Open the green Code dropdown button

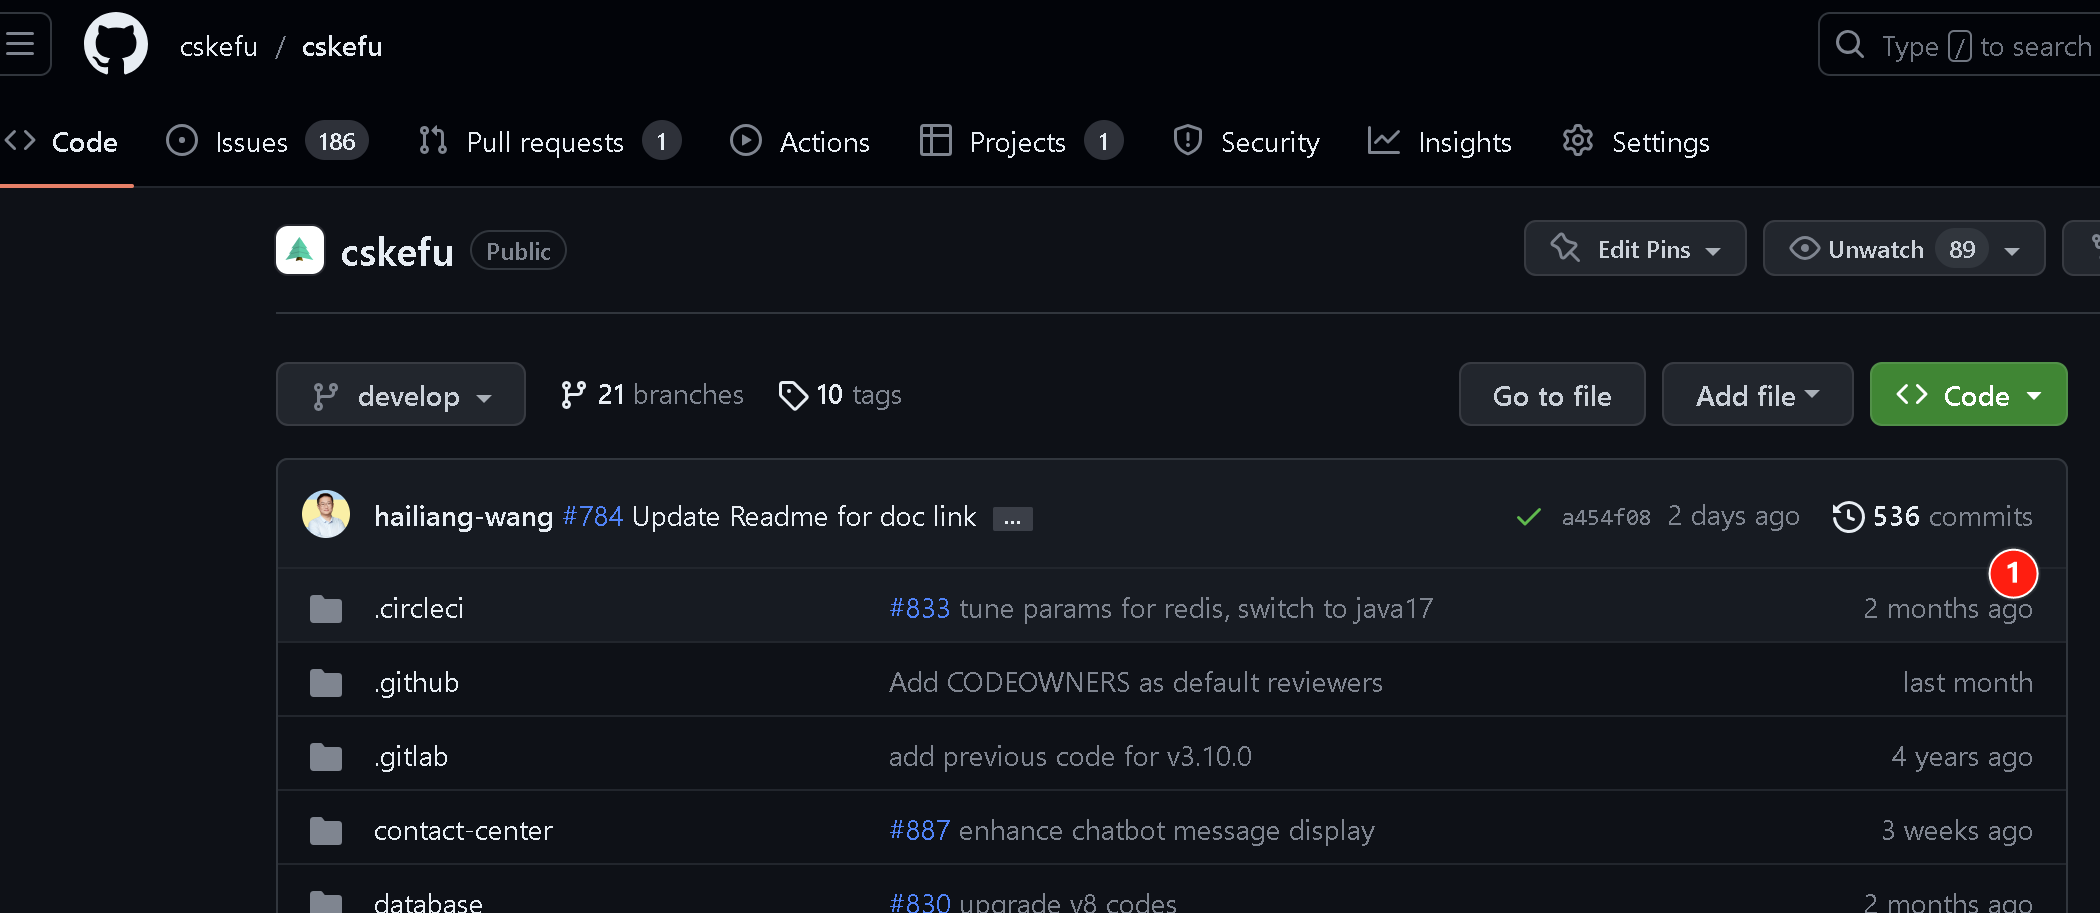click(x=1968, y=395)
